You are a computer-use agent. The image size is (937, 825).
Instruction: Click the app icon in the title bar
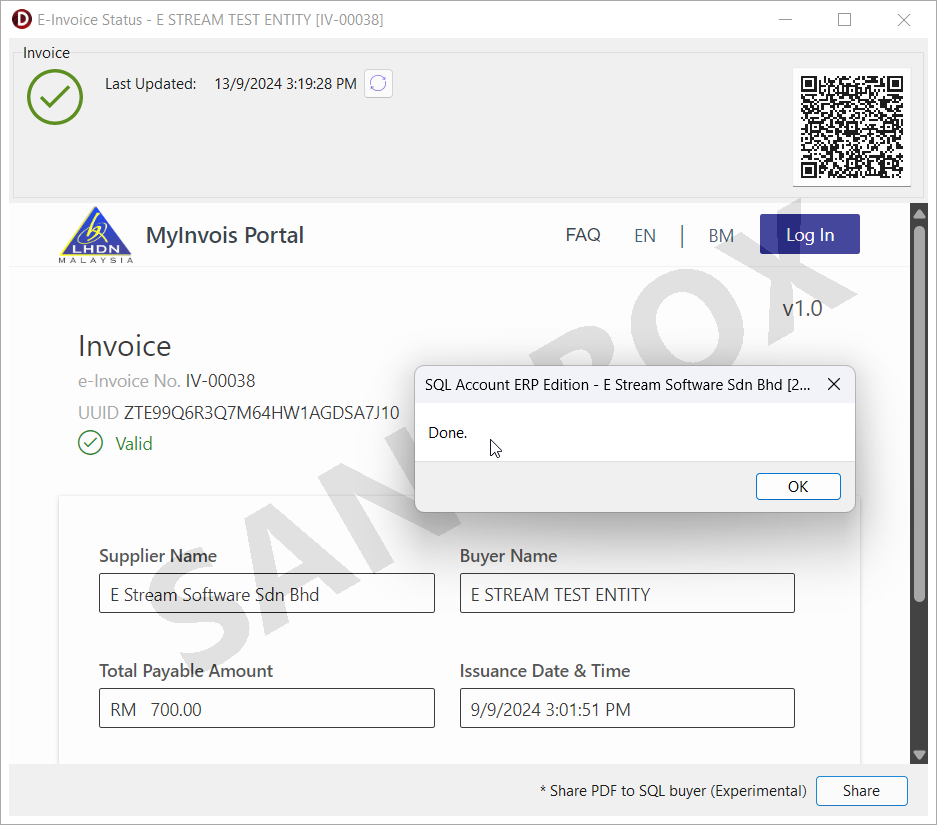(x=21, y=20)
